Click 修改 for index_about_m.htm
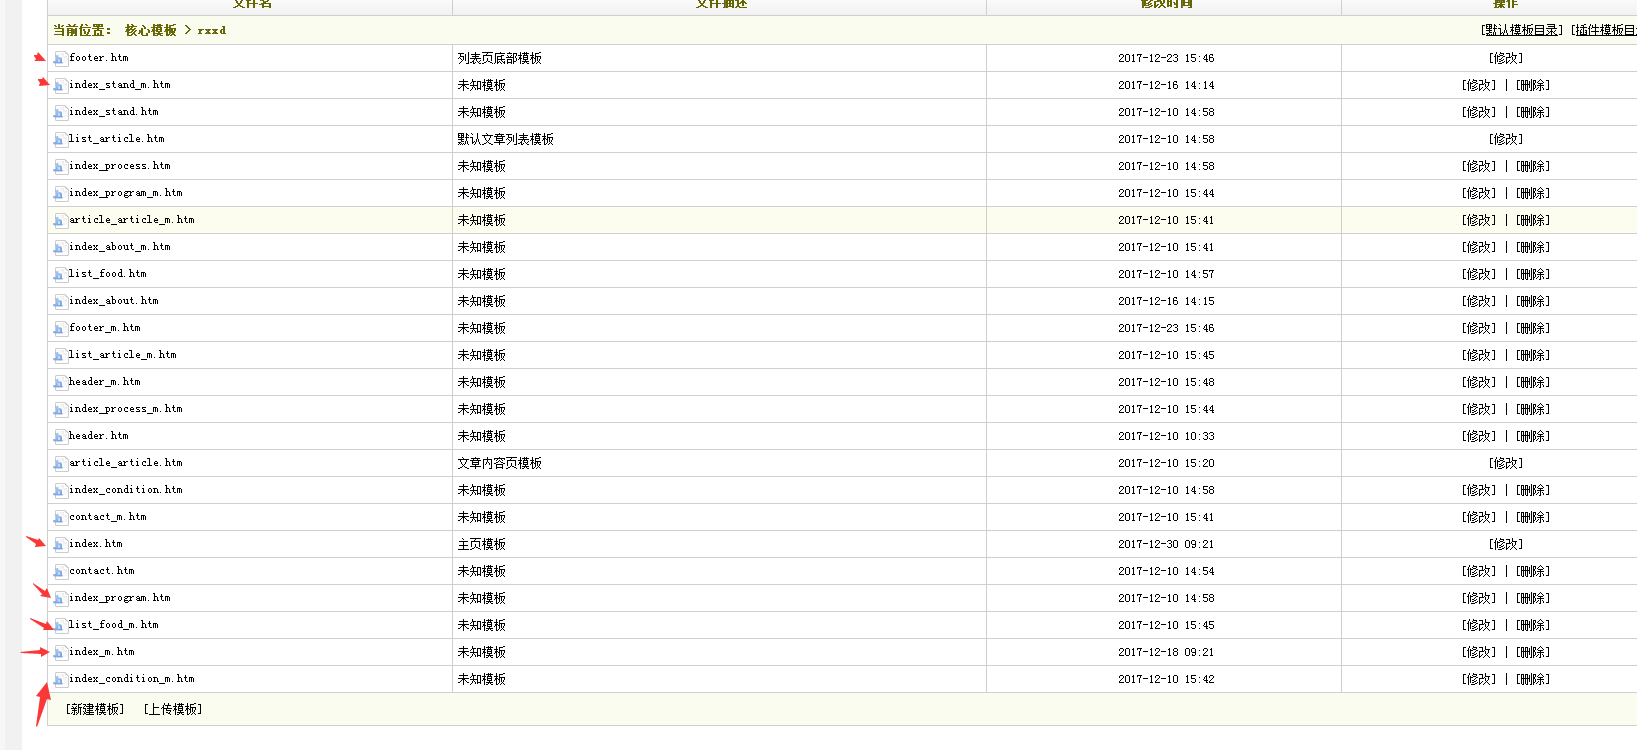Image resolution: width=1637 pixels, height=750 pixels. click(1479, 248)
